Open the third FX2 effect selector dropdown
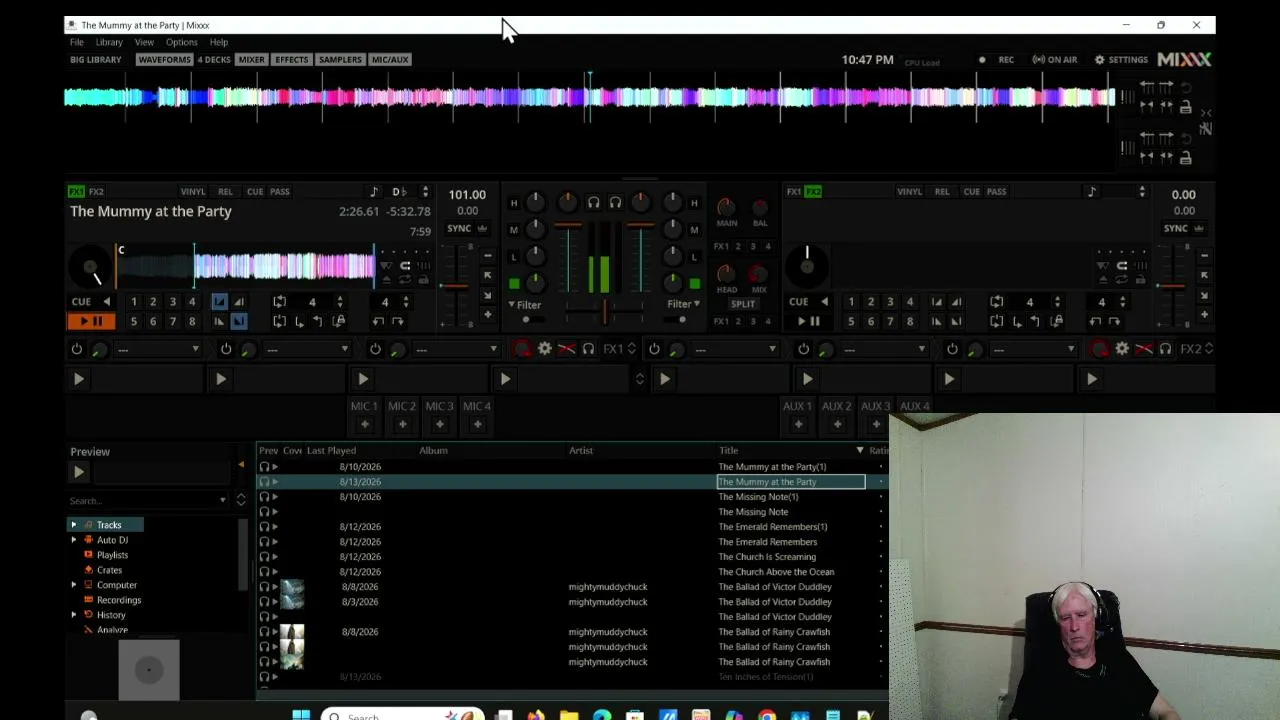This screenshot has width=1280, height=720. (1034, 349)
